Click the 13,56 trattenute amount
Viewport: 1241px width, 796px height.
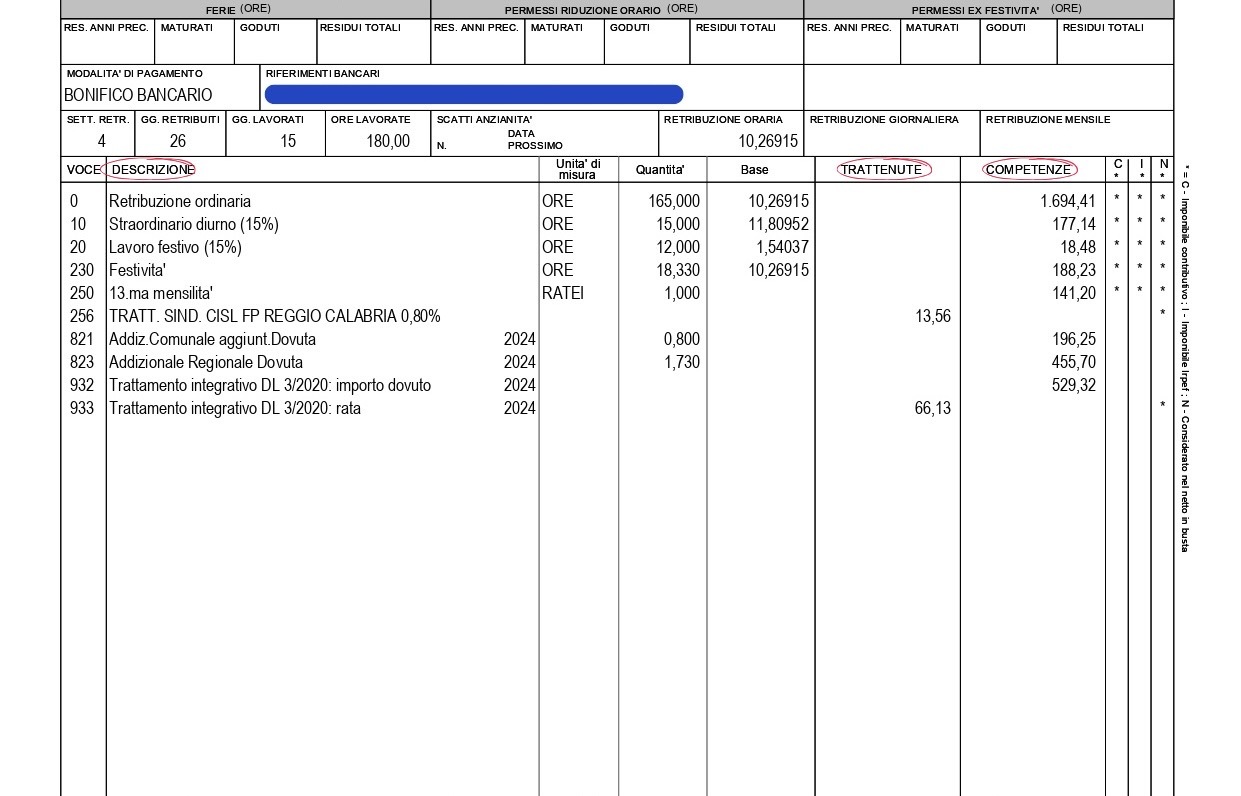(932, 316)
